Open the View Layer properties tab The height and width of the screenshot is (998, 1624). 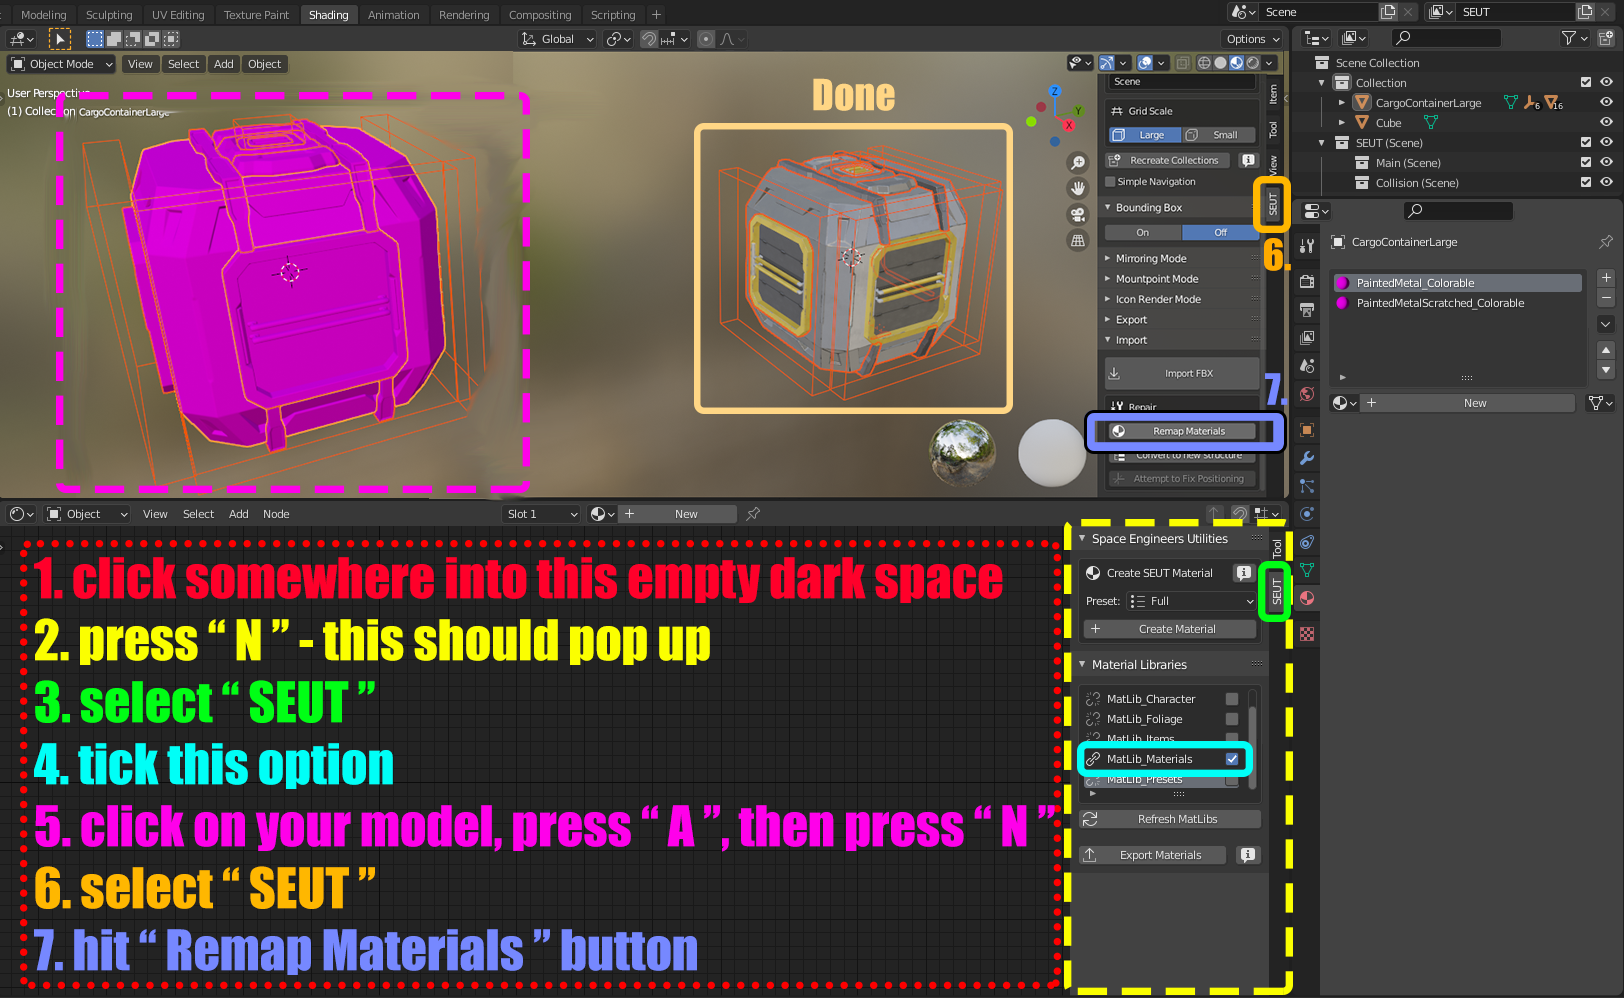(1307, 338)
